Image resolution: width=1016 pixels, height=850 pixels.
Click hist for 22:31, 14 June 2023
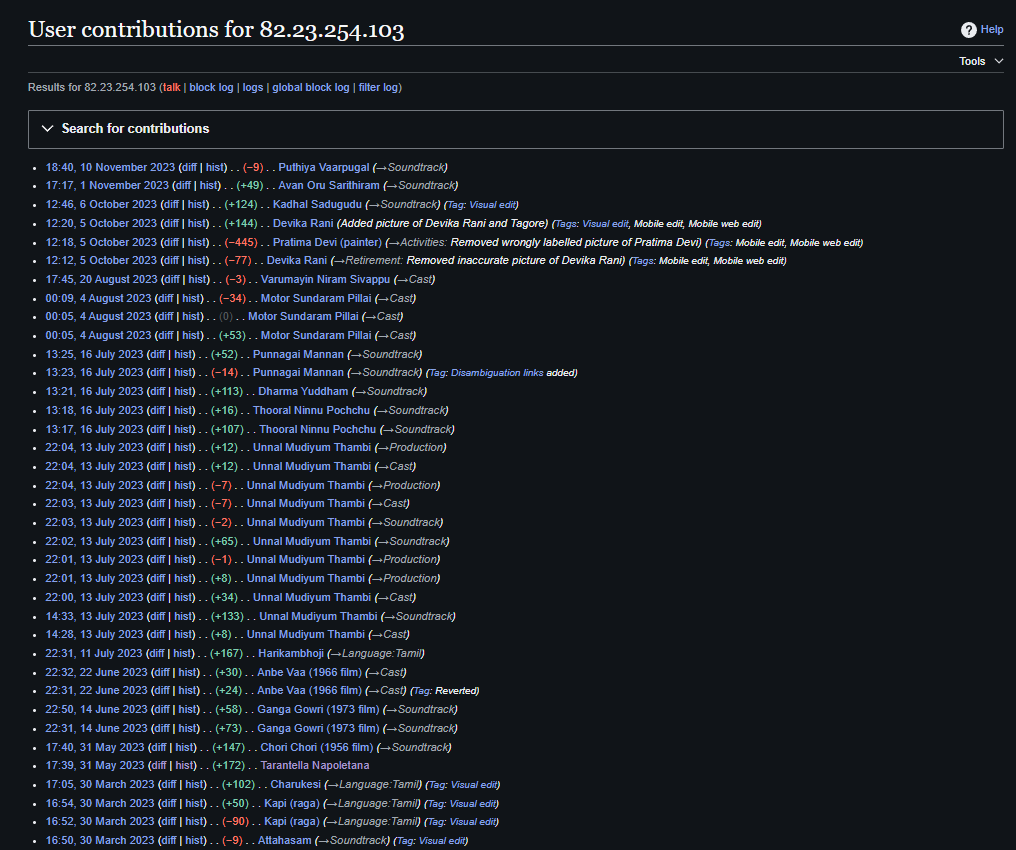tap(189, 728)
